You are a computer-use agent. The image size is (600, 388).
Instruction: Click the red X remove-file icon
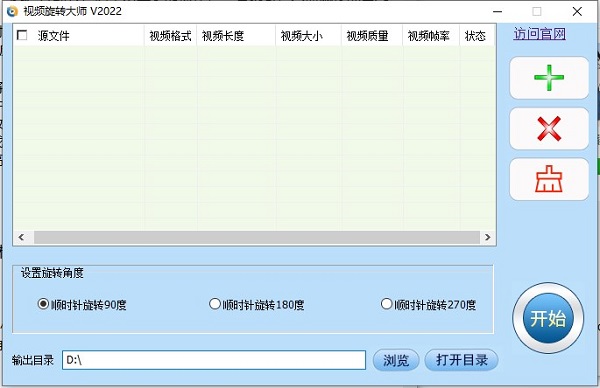549,129
